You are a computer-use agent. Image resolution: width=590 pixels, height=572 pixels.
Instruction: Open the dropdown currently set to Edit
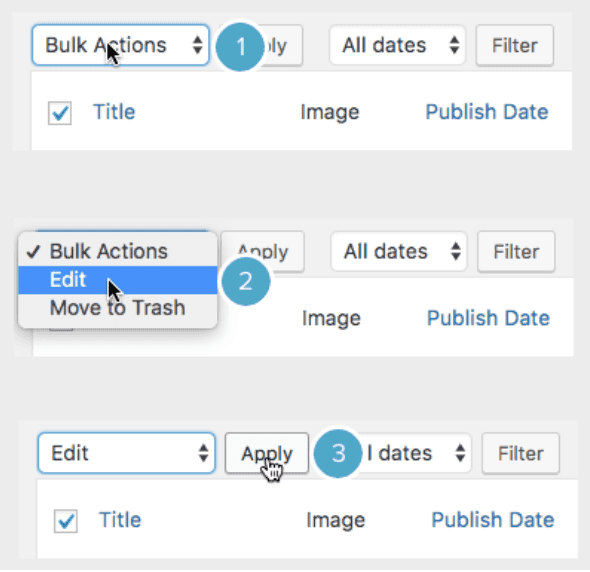pos(127,453)
